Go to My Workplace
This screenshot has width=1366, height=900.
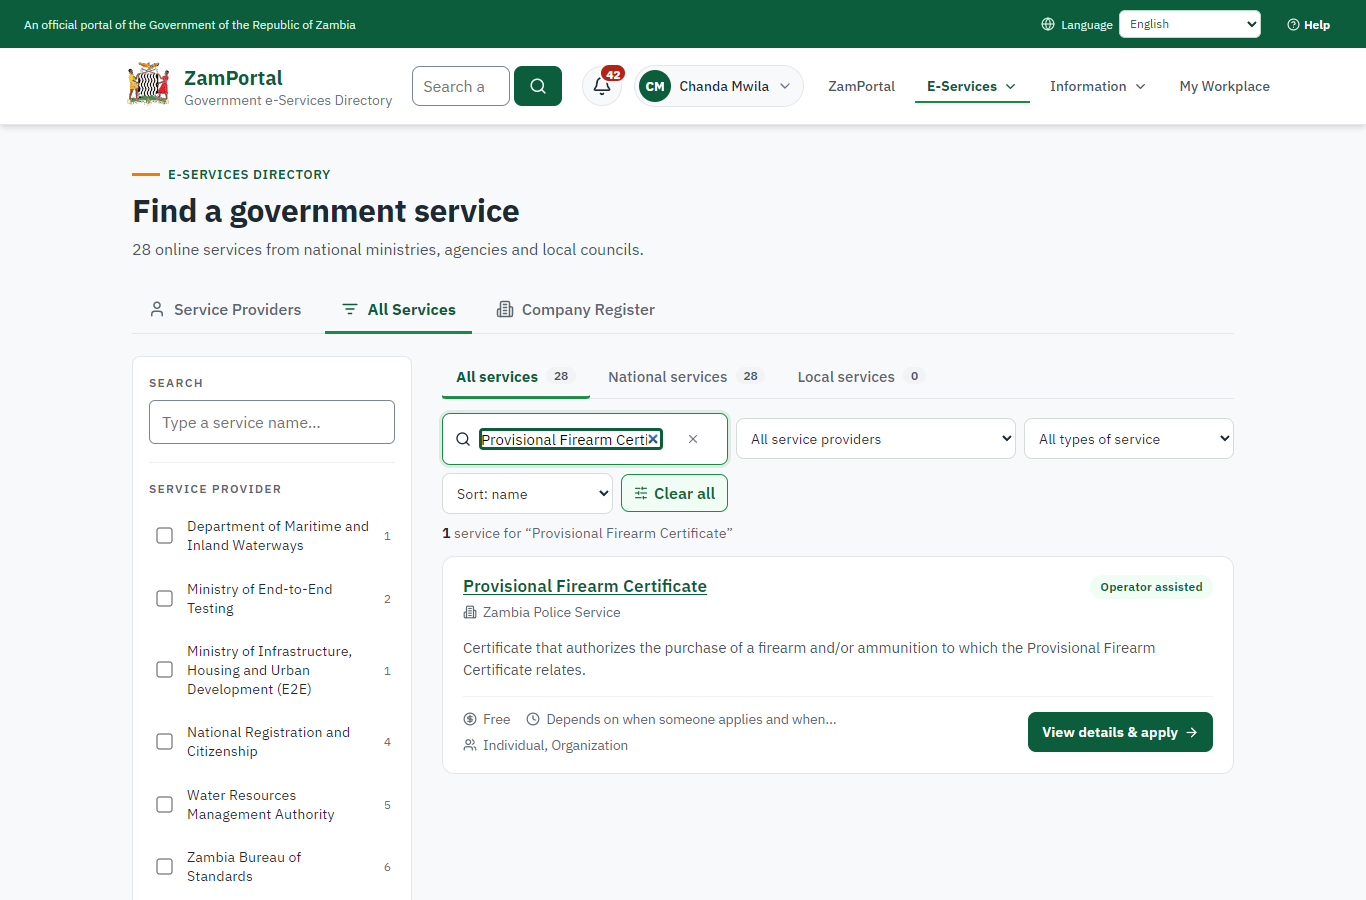pyautogui.click(x=1225, y=86)
